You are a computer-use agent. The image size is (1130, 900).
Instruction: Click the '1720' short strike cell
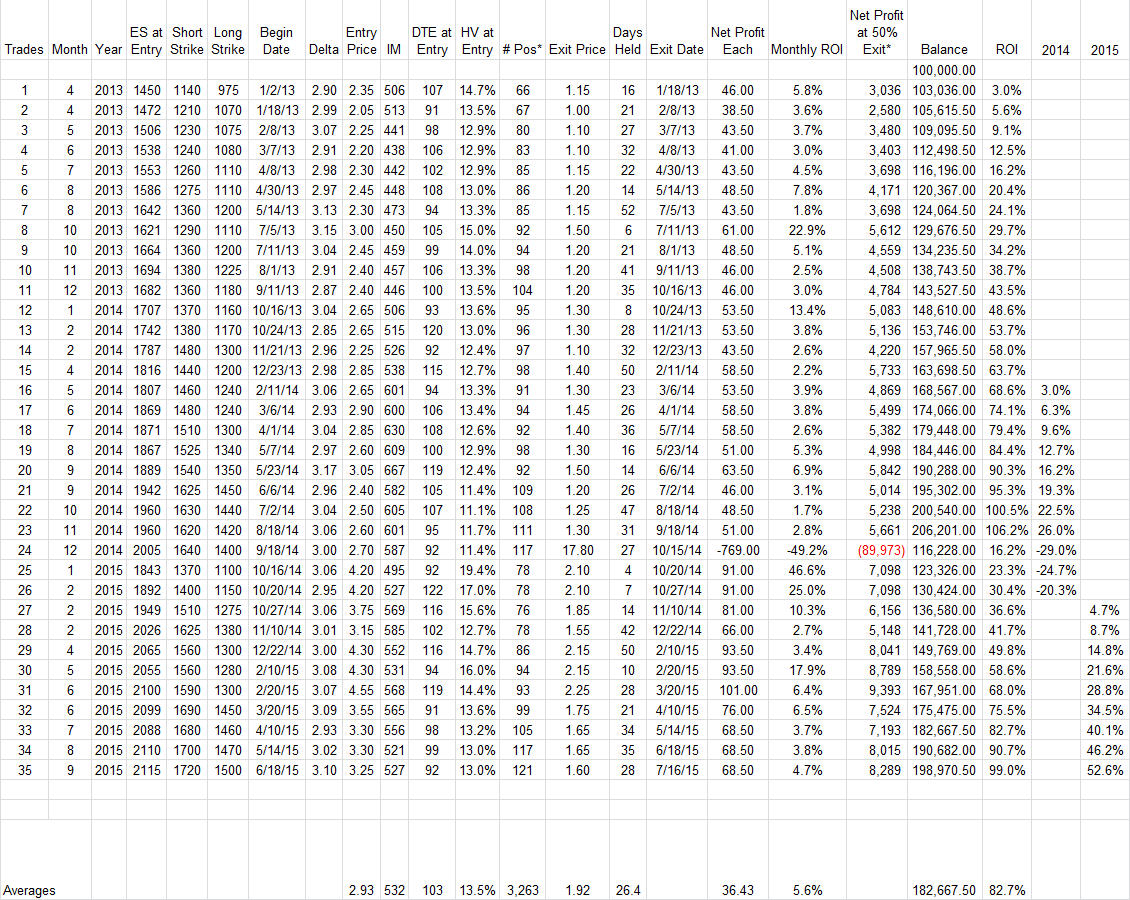pyautogui.click(x=187, y=770)
